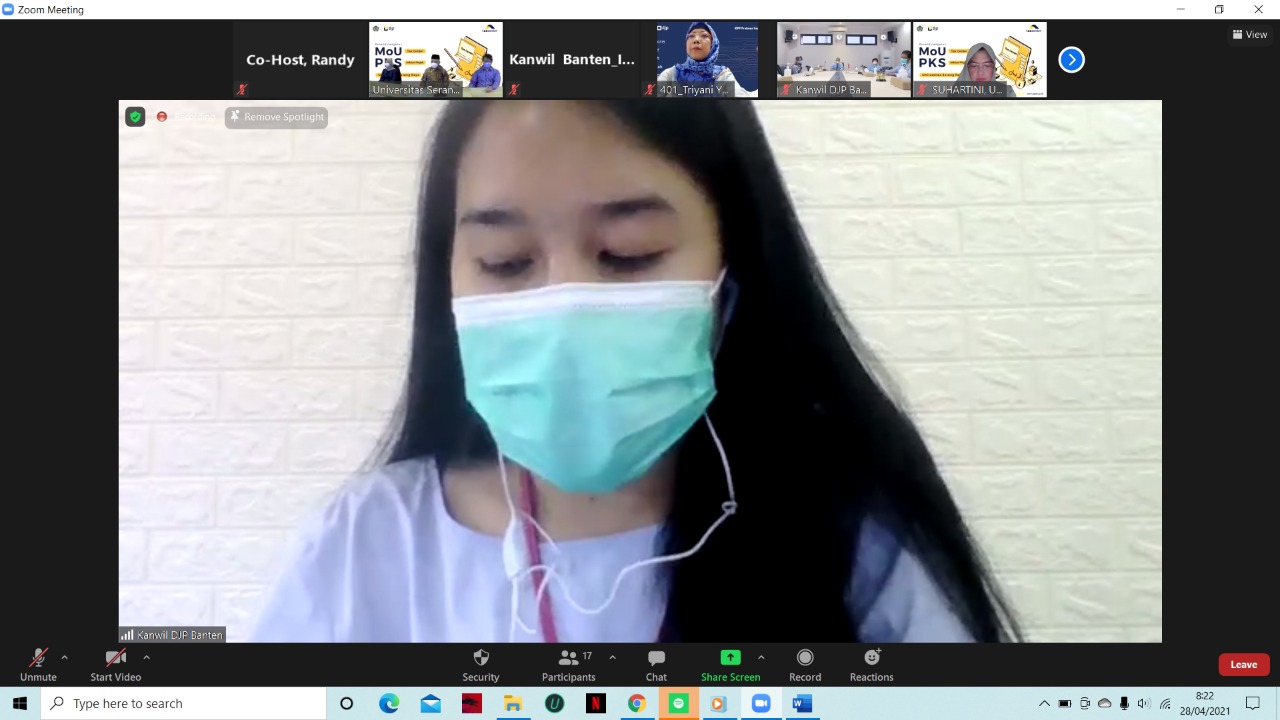
Task: Click the green encryption shield icon
Action: (x=135, y=117)
